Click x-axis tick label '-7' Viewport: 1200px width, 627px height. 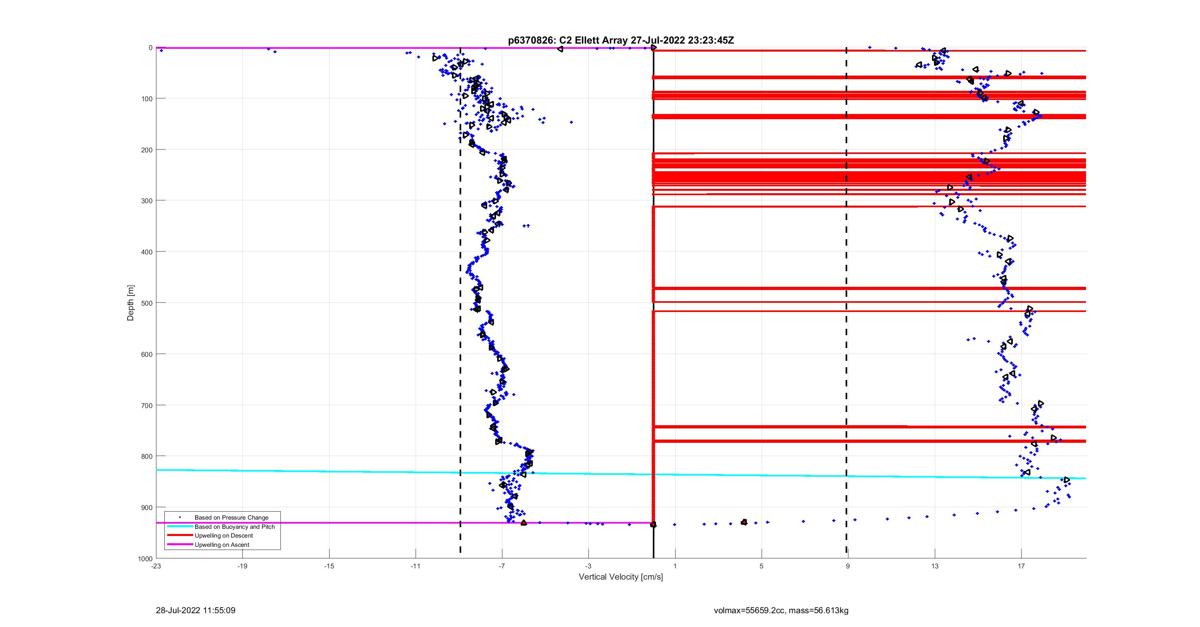coord(502,566)
